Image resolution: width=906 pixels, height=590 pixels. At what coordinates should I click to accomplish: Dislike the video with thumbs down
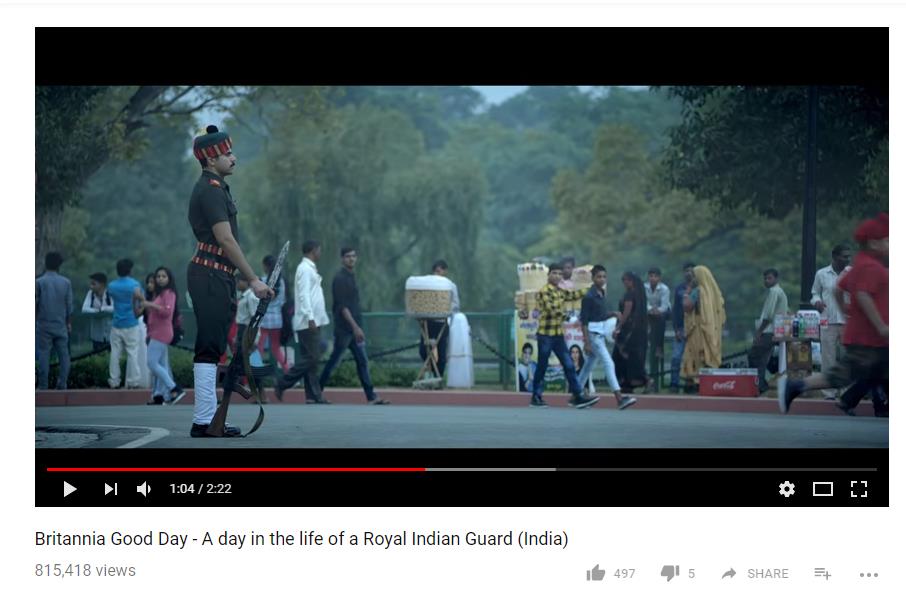(x=670, y=573)
